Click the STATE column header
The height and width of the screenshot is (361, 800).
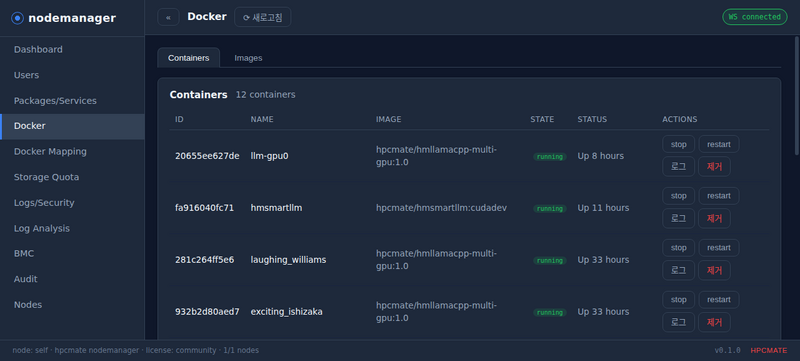542,119
